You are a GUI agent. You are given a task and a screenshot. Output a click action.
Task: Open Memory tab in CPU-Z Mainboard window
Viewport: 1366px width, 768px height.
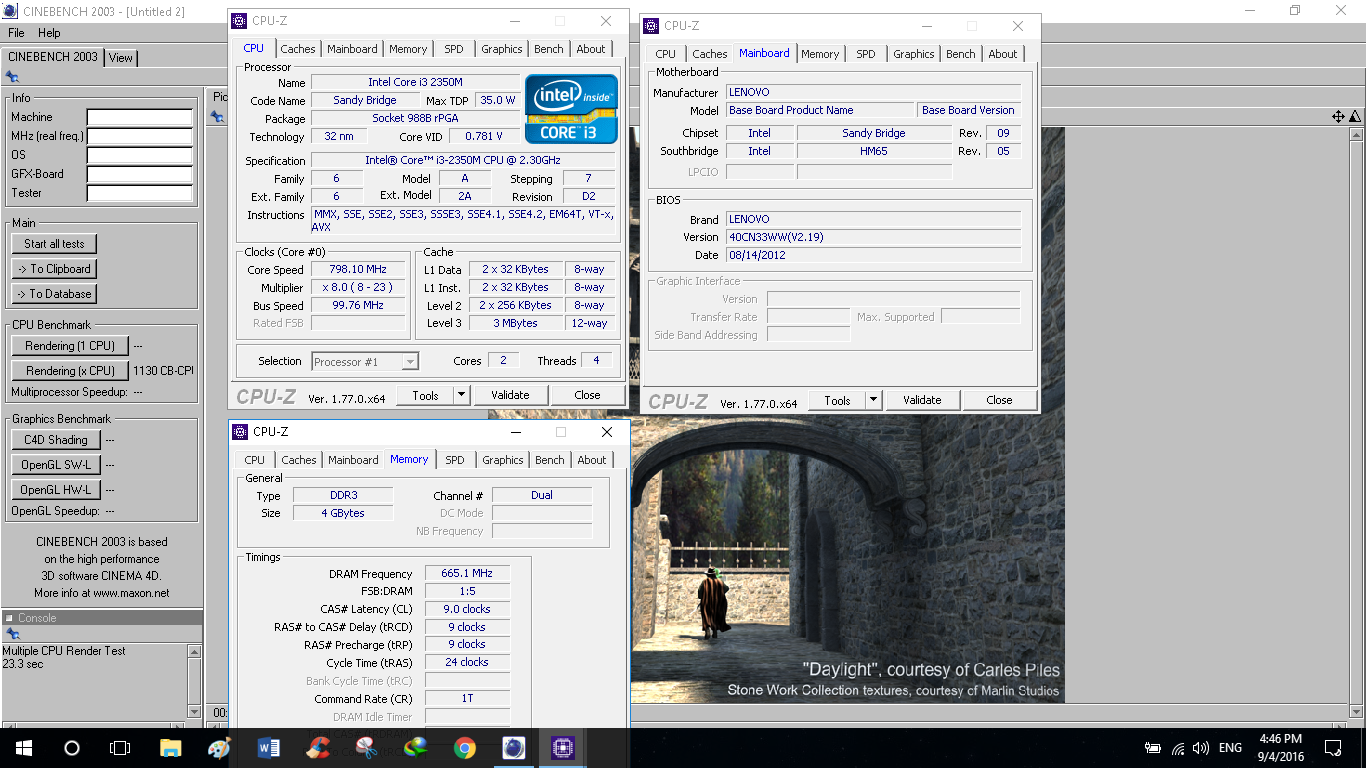(x=820, y=54)
